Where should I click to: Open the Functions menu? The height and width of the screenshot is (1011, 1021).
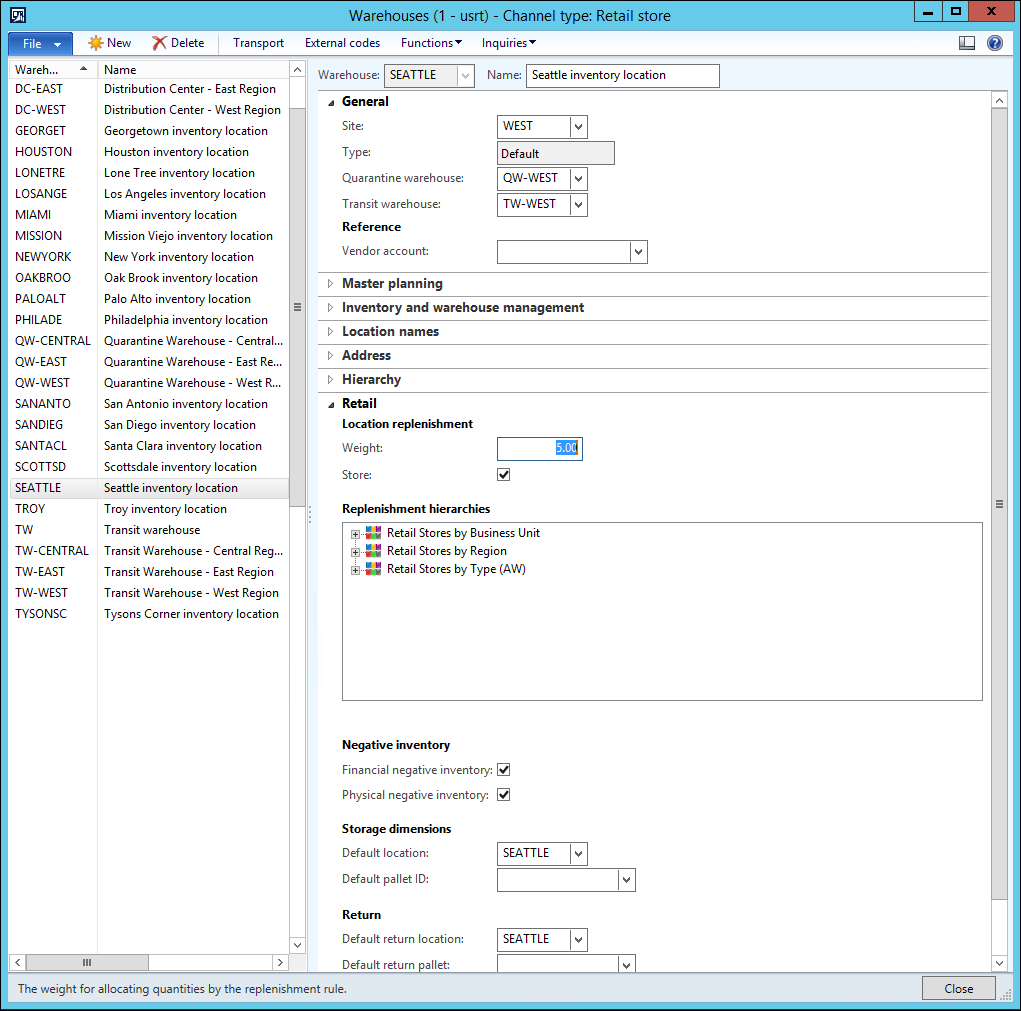[431, 43]
